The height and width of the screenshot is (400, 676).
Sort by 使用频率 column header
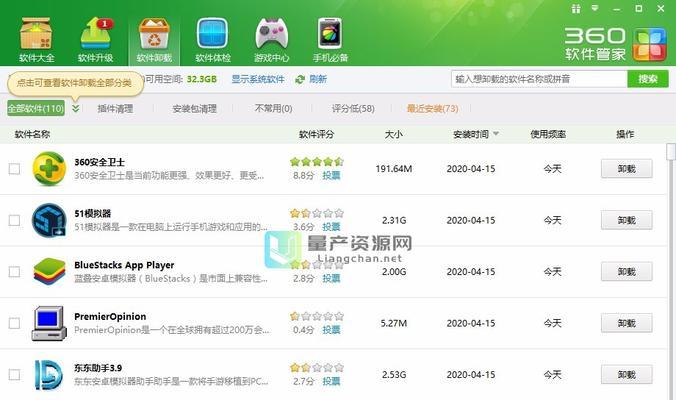(548, 134)
